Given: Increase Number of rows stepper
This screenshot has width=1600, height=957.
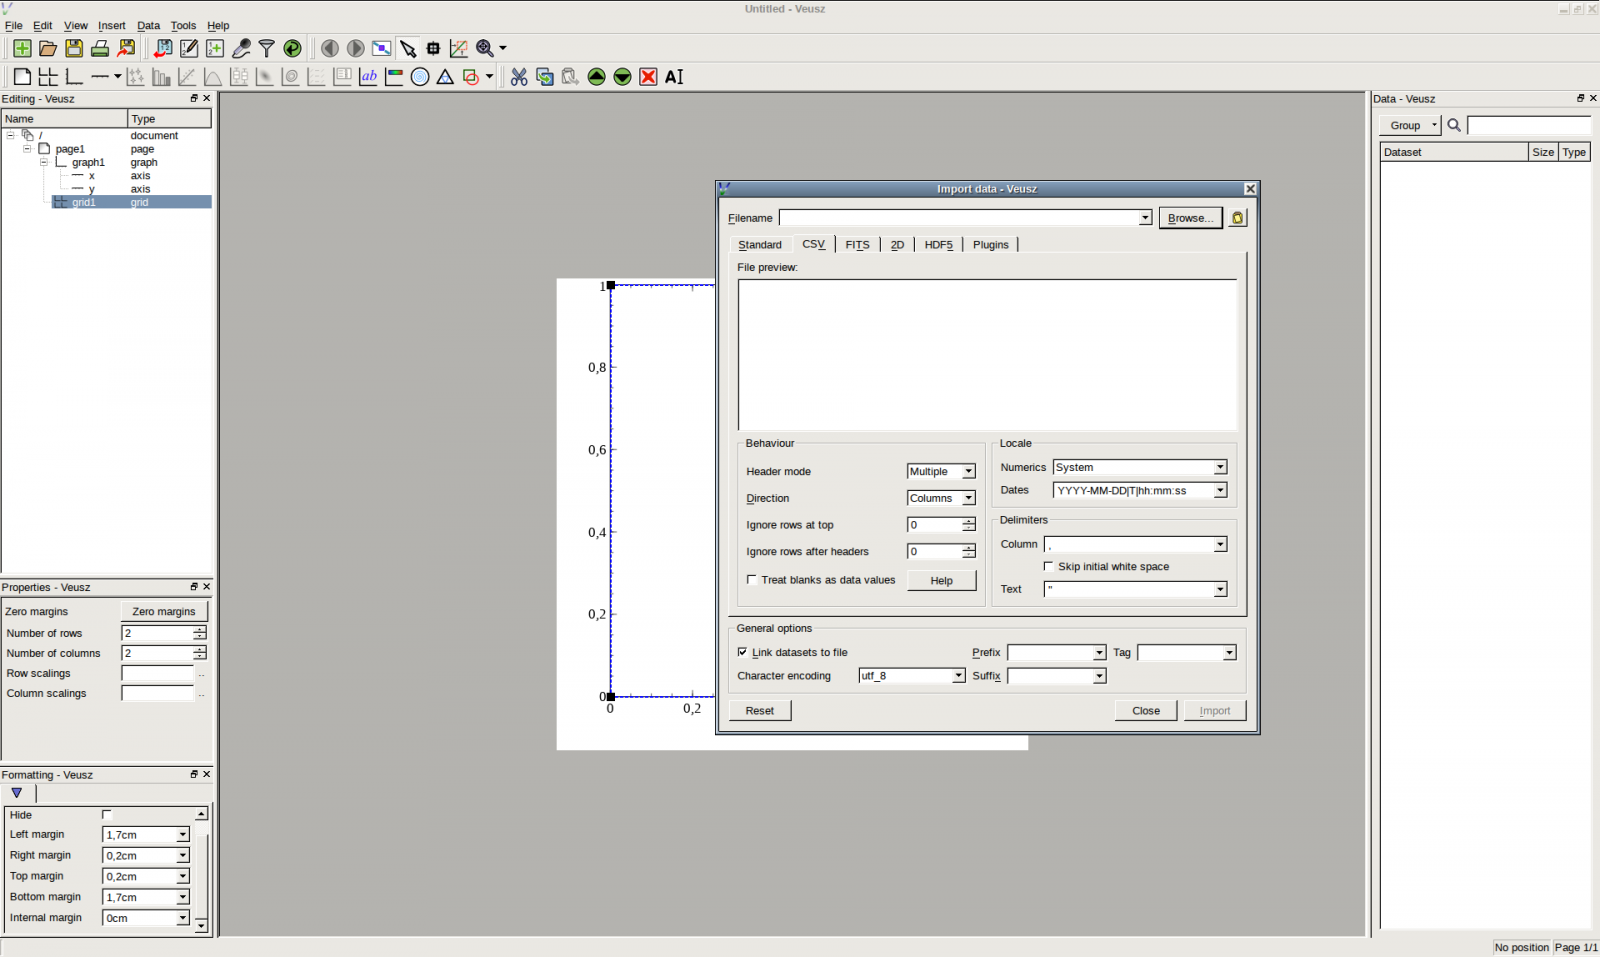Looking at the screenshot, I should (x=200, y=629).
